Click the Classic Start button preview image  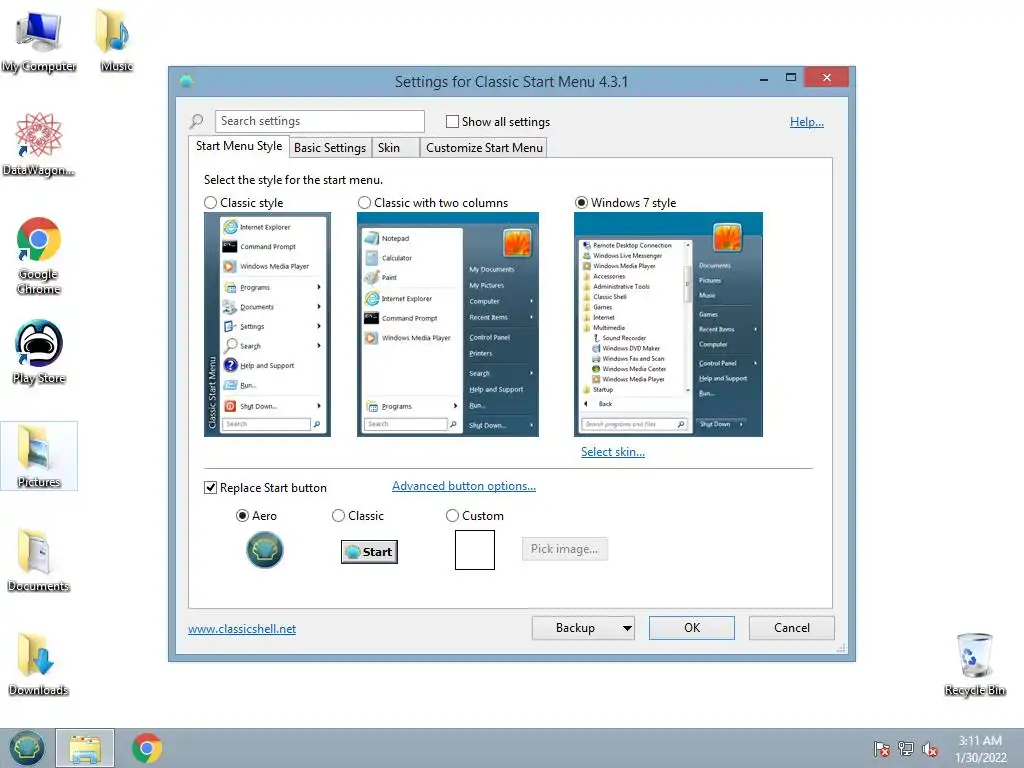point(369,552)
